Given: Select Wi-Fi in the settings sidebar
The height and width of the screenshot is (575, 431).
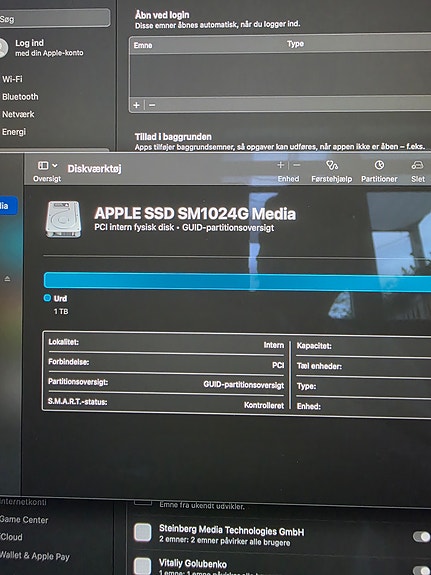Looking at the screenshot, I should click(12, 79).
